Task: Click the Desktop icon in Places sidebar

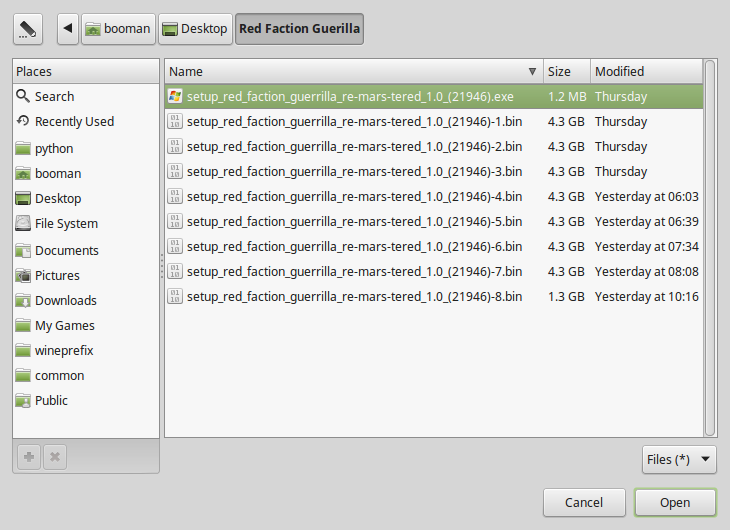Action: click(23, 198)
